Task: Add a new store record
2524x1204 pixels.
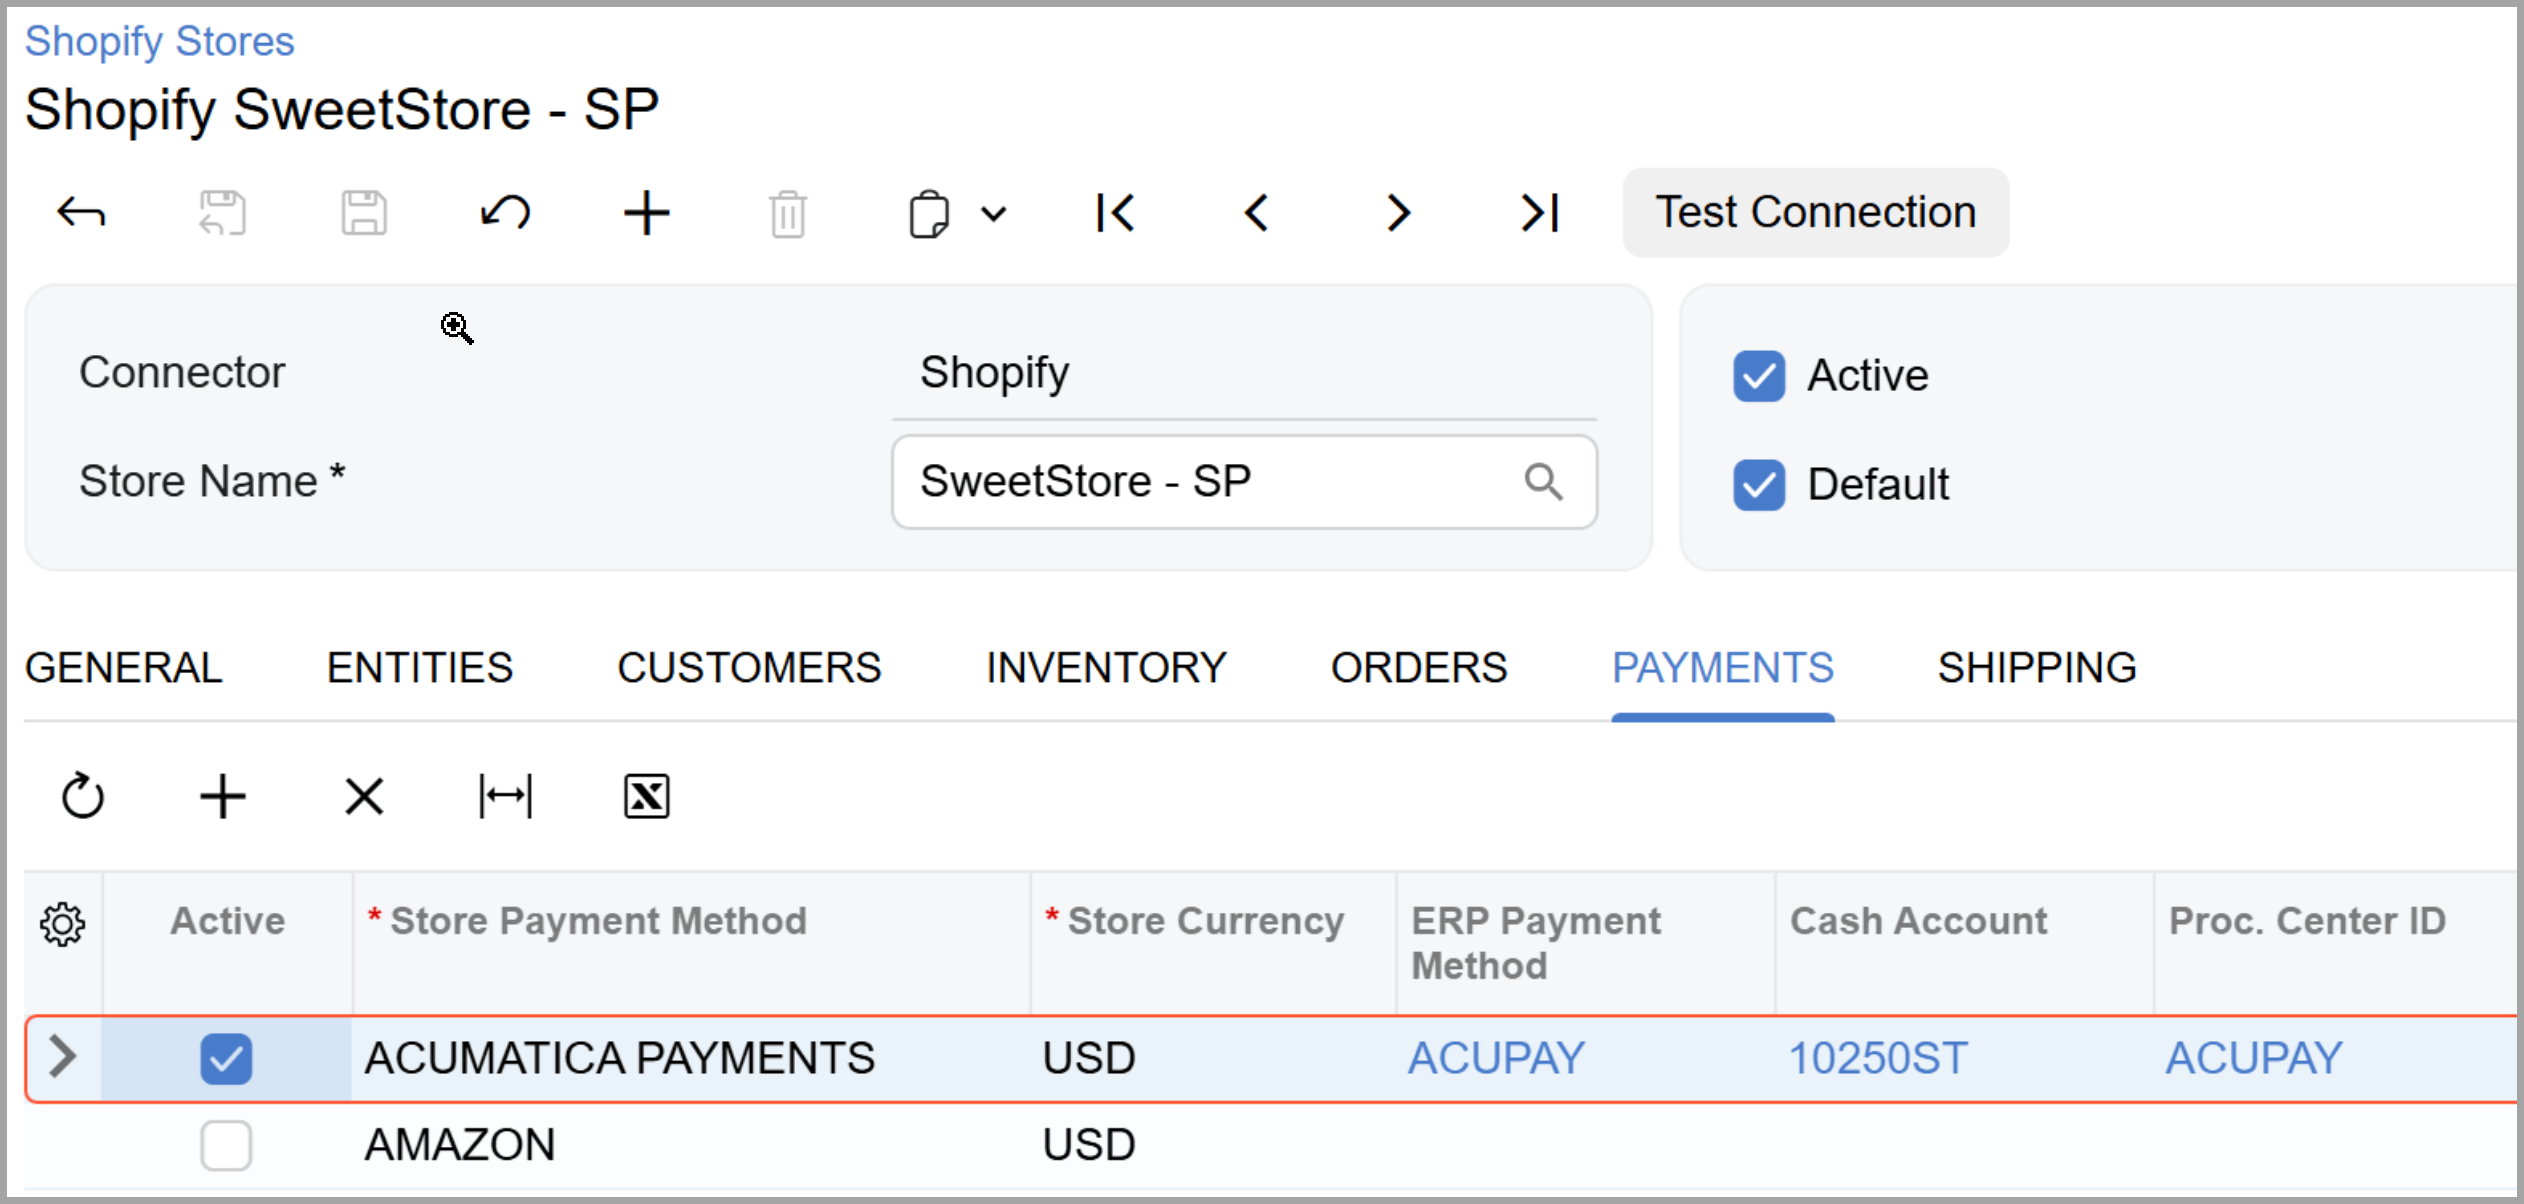Action: pyautogui.click(x=646, y=213)
